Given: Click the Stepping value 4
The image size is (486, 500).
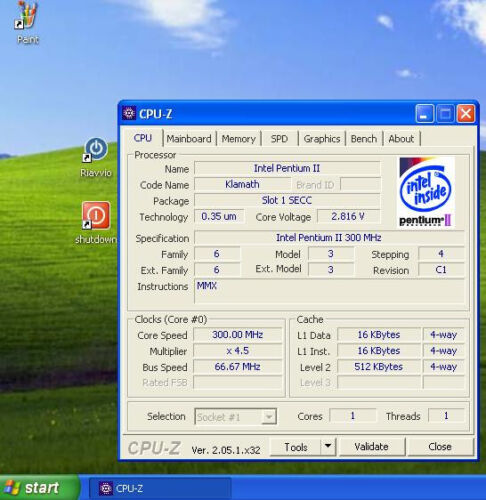Looking at the screenshot, I should coord(441,254).
